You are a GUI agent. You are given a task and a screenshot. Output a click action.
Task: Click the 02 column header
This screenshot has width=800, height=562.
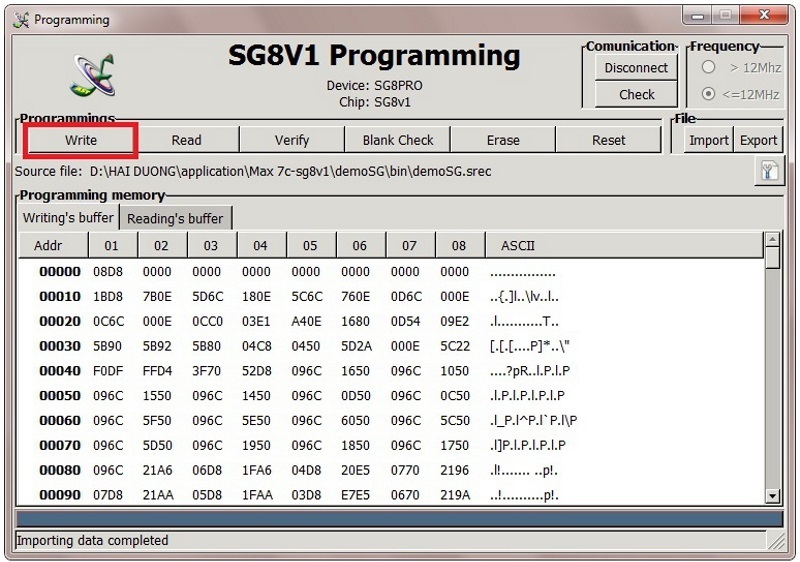161,245
